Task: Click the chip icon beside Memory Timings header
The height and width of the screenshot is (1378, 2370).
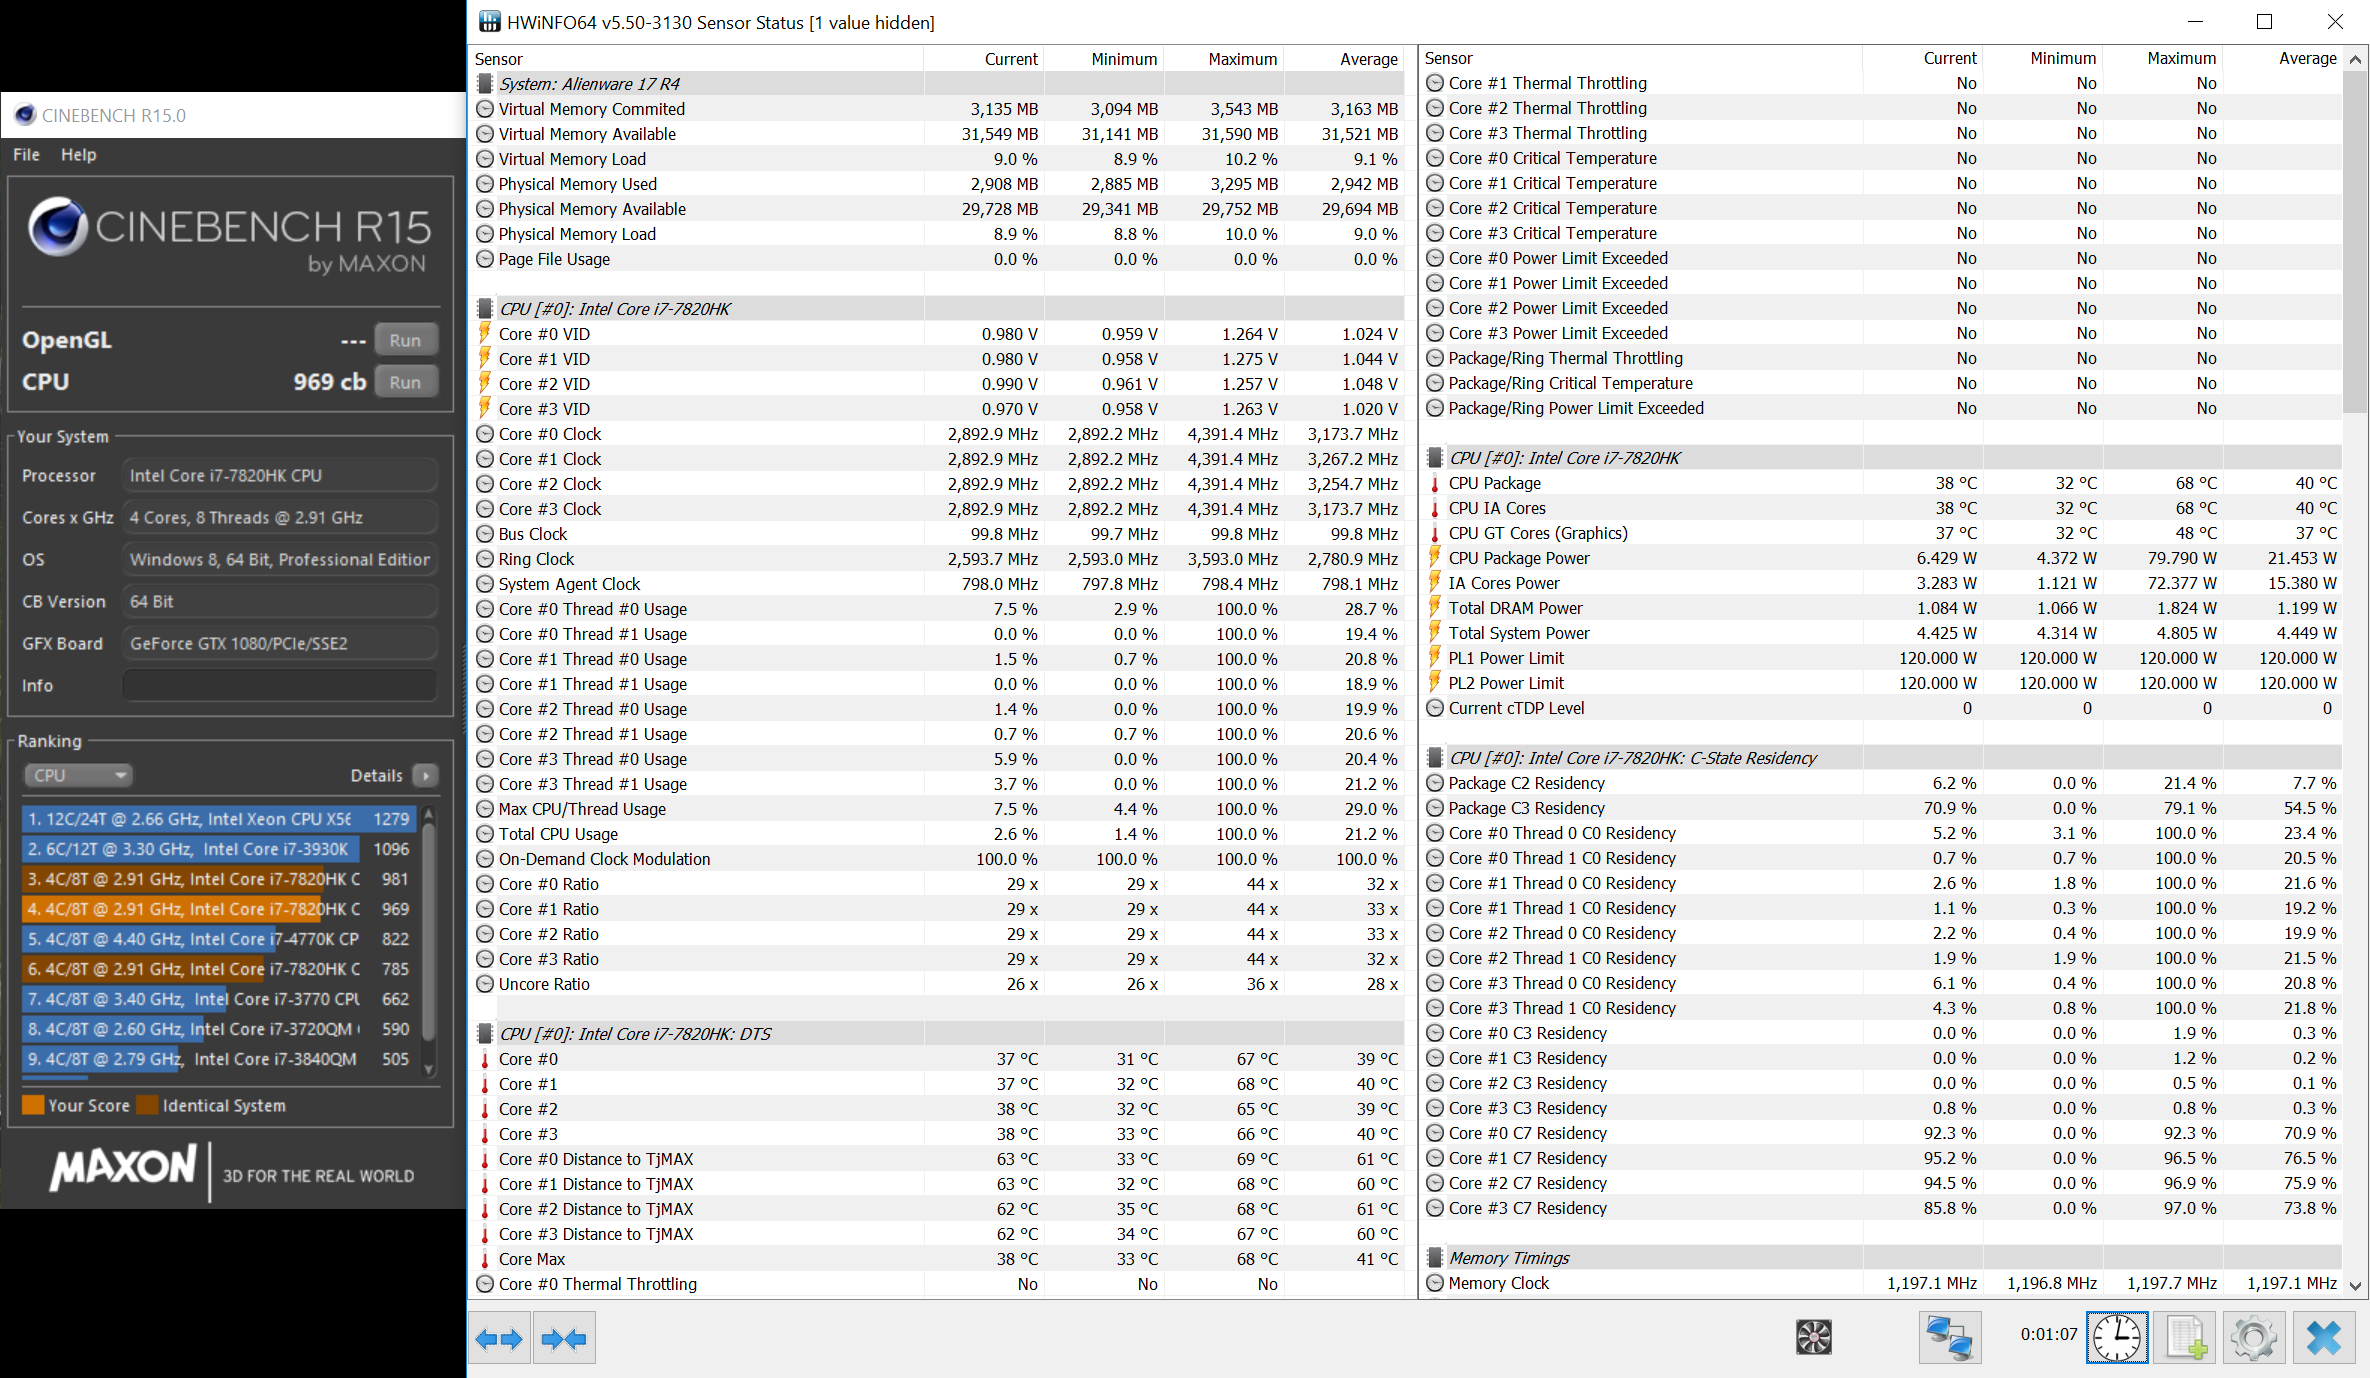Action: tap(1435, 1258)
